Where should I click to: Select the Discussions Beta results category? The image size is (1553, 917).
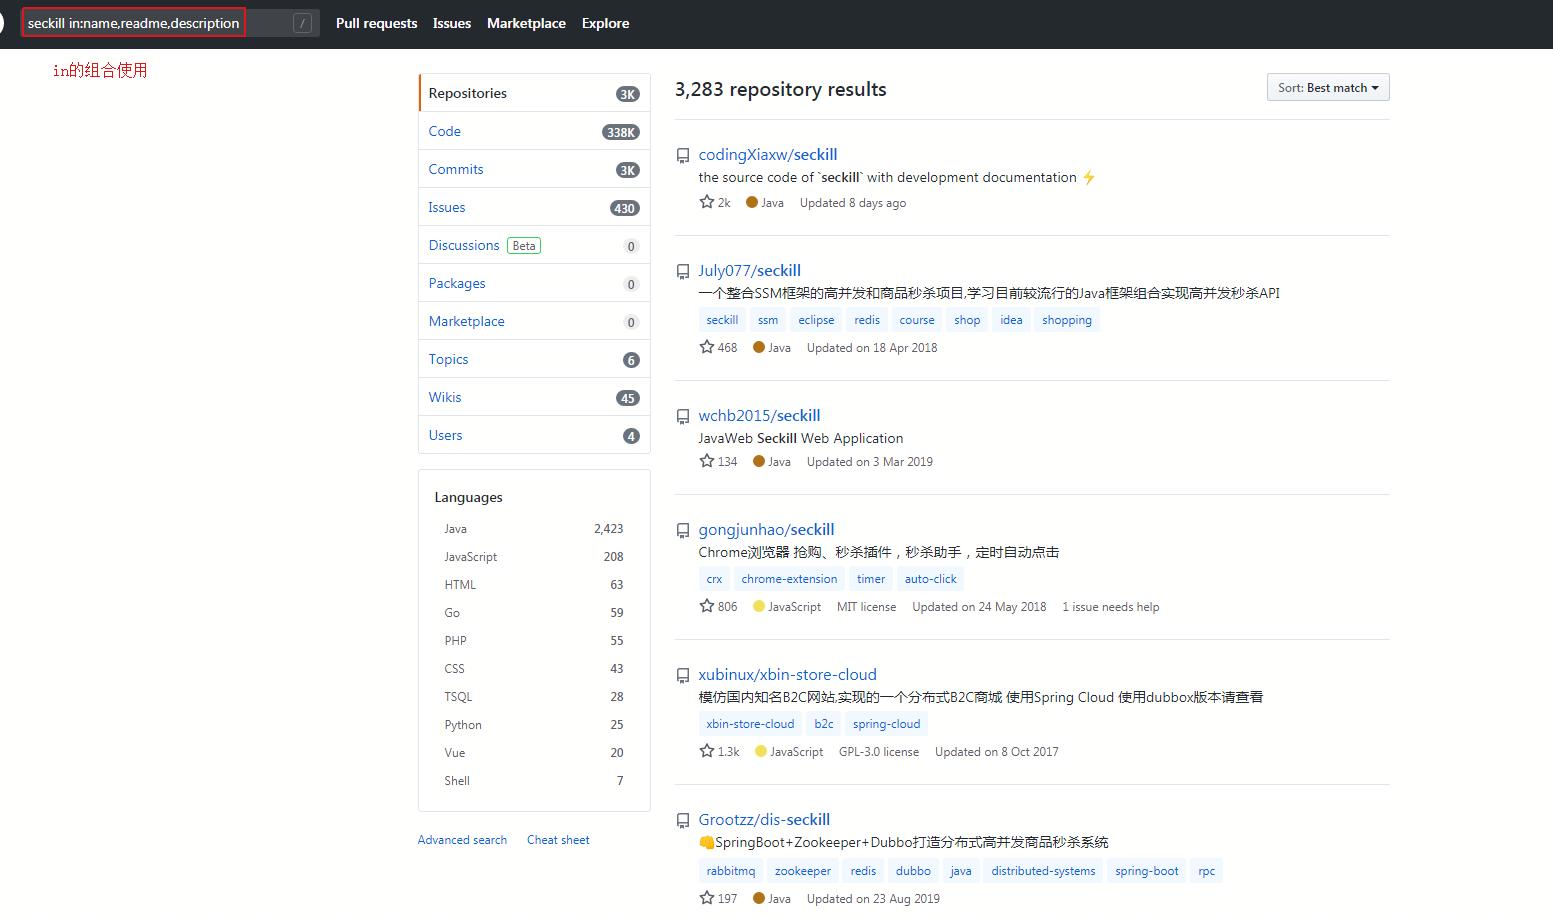pos(534,245)
